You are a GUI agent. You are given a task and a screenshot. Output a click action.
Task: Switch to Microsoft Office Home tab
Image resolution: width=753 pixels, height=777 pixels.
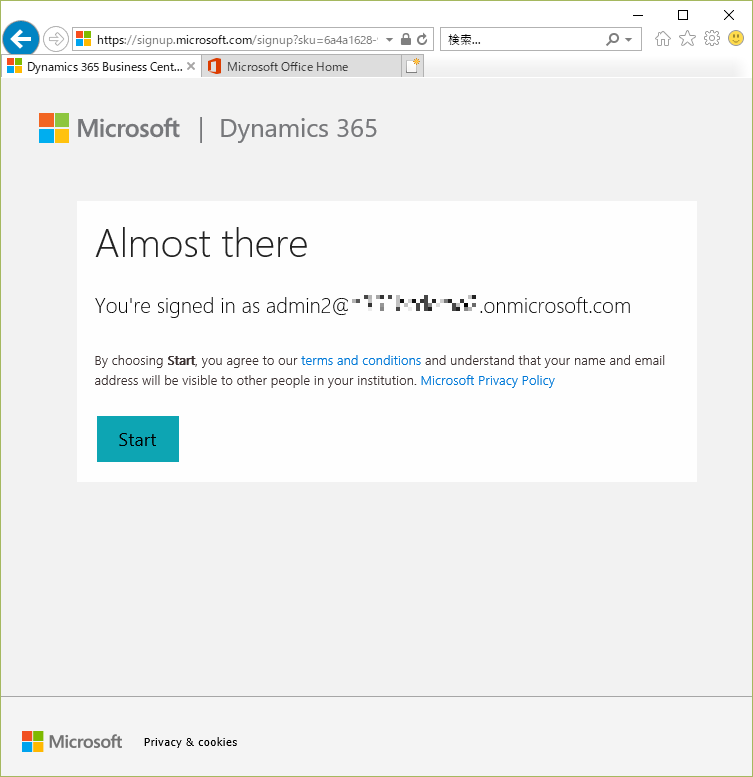tap(301, 66)
